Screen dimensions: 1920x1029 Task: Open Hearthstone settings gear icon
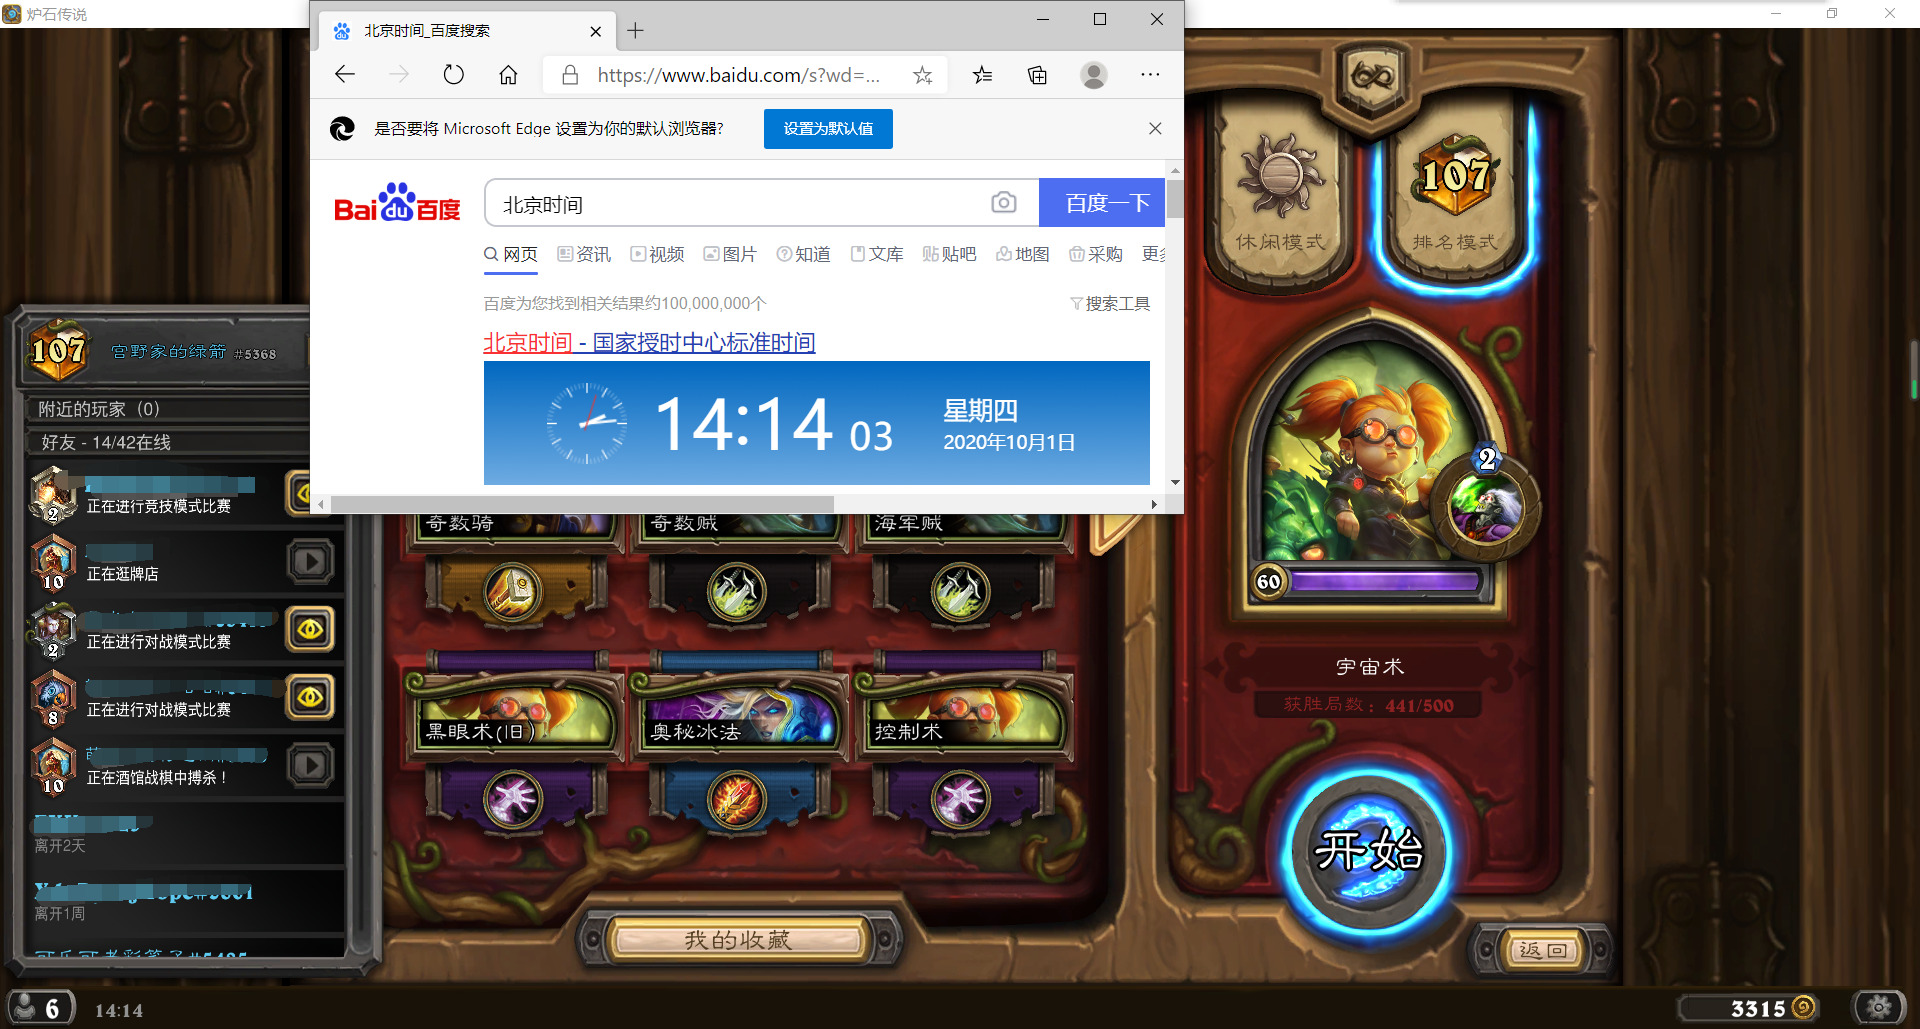(x=1879, y=1006)
